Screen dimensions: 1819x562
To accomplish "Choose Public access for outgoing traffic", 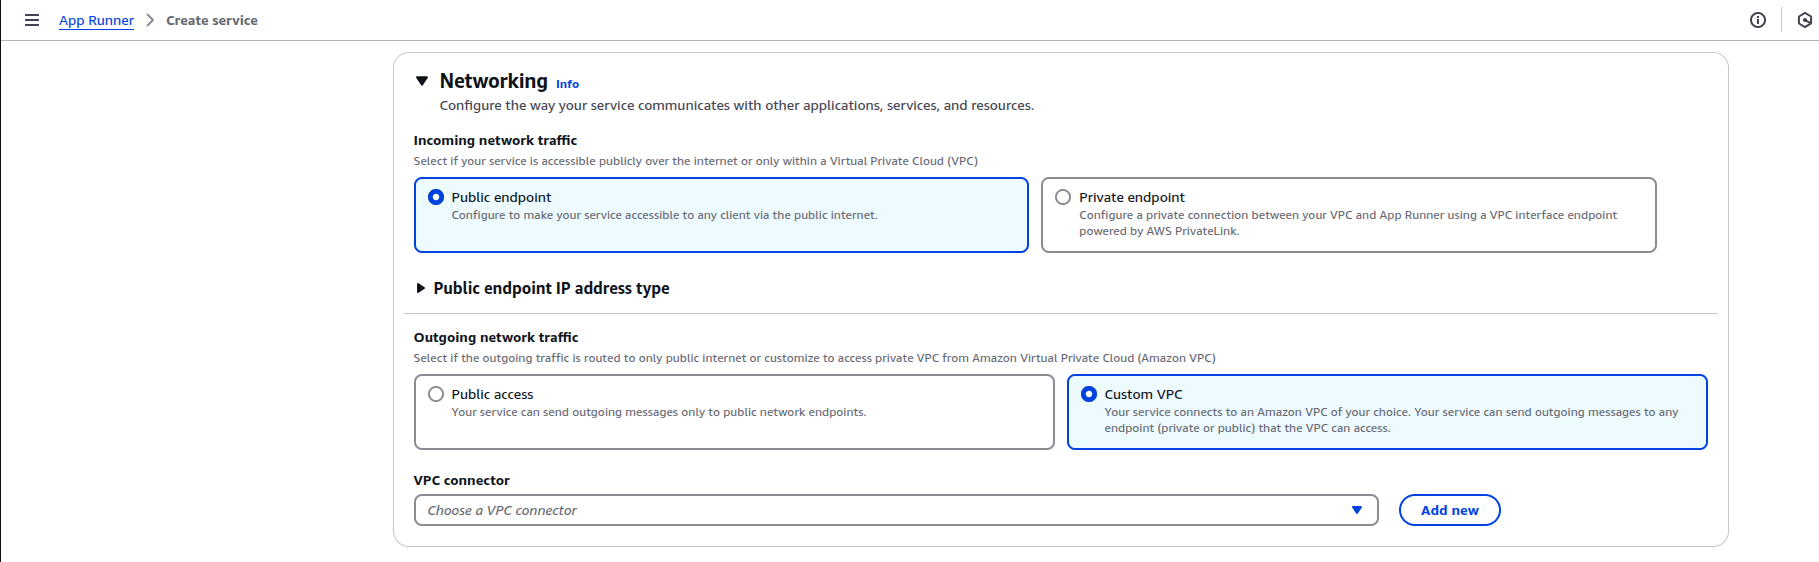I will point(436,394).
